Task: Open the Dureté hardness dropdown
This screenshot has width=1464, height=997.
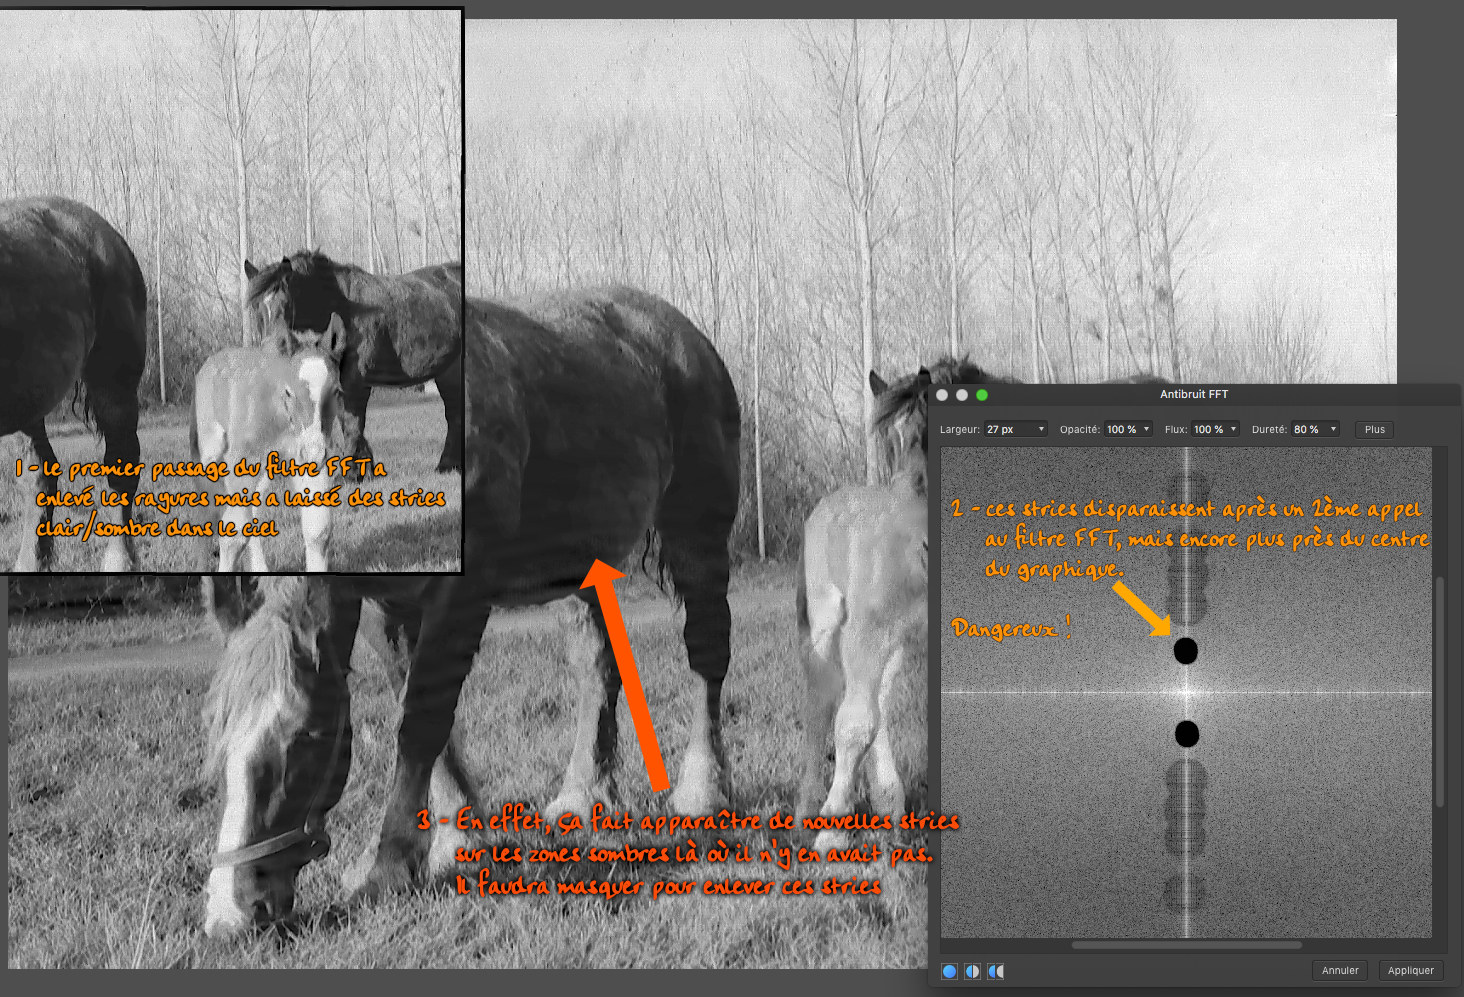Action: pos(1315,429)
